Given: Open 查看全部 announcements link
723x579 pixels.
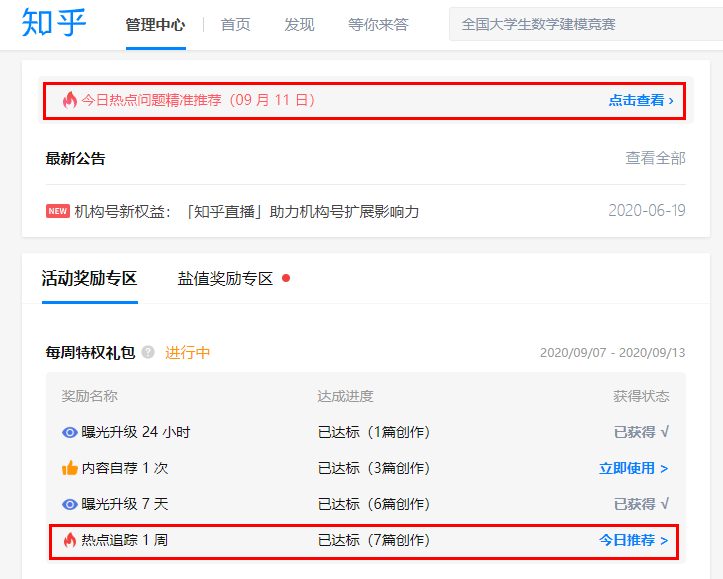Looking at the screenshot, I should 655,158.
